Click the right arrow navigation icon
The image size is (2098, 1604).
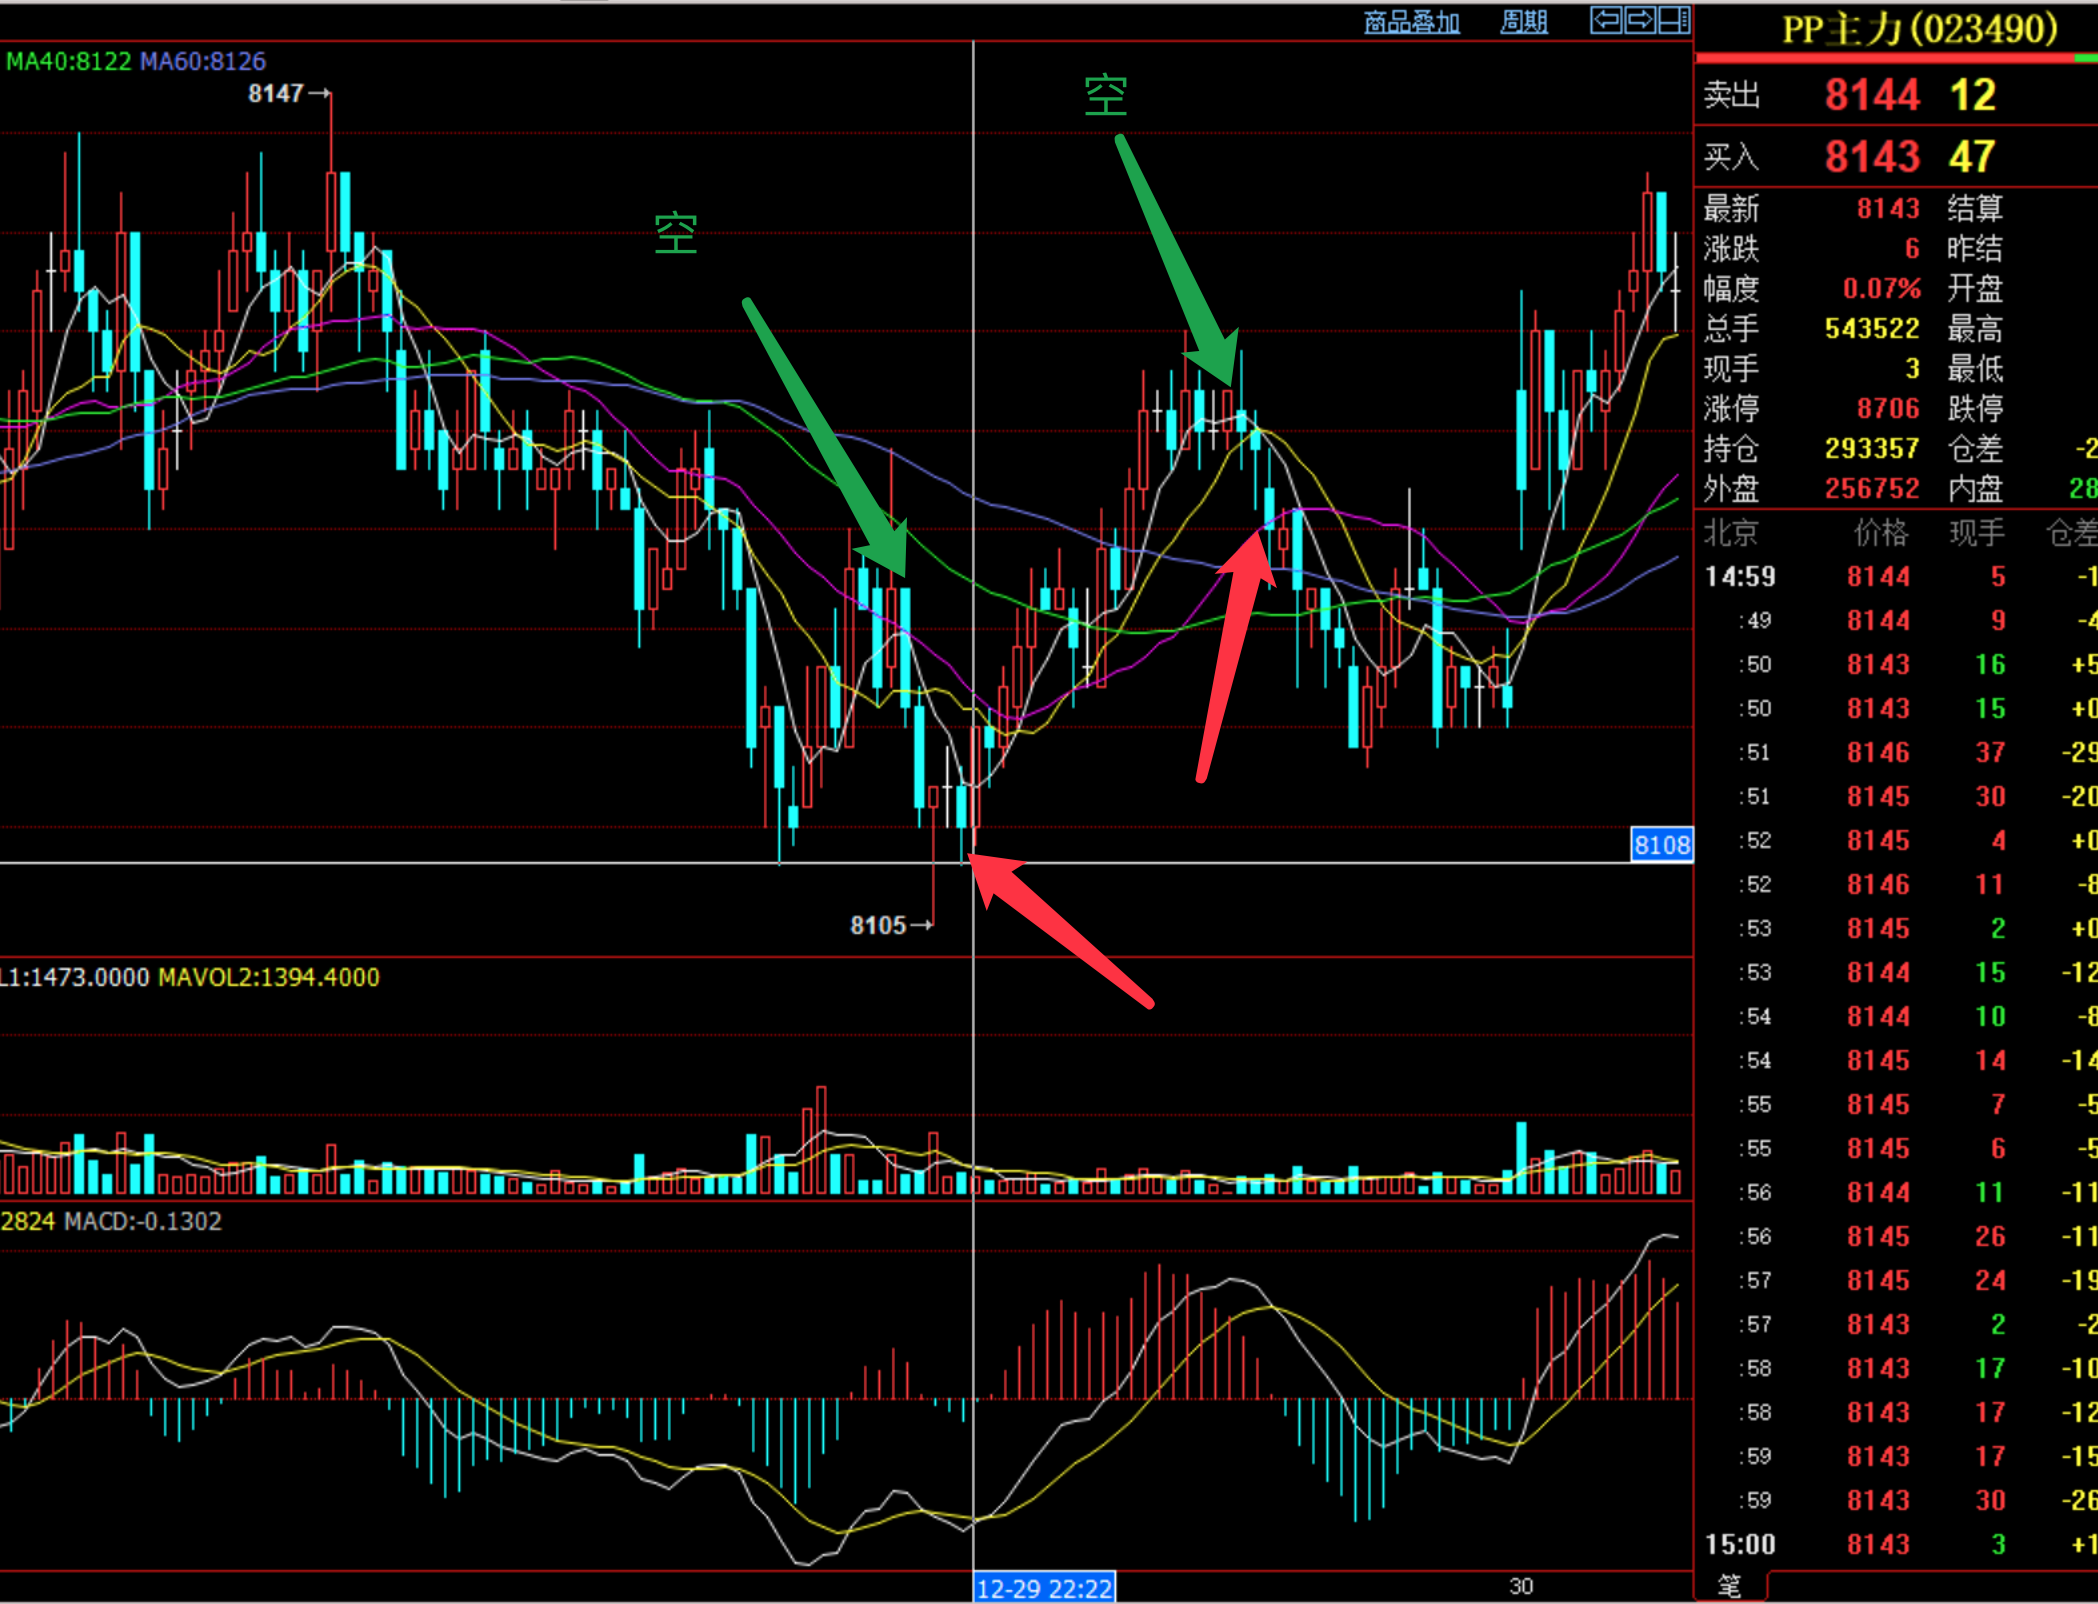(x=1640, y=20)
